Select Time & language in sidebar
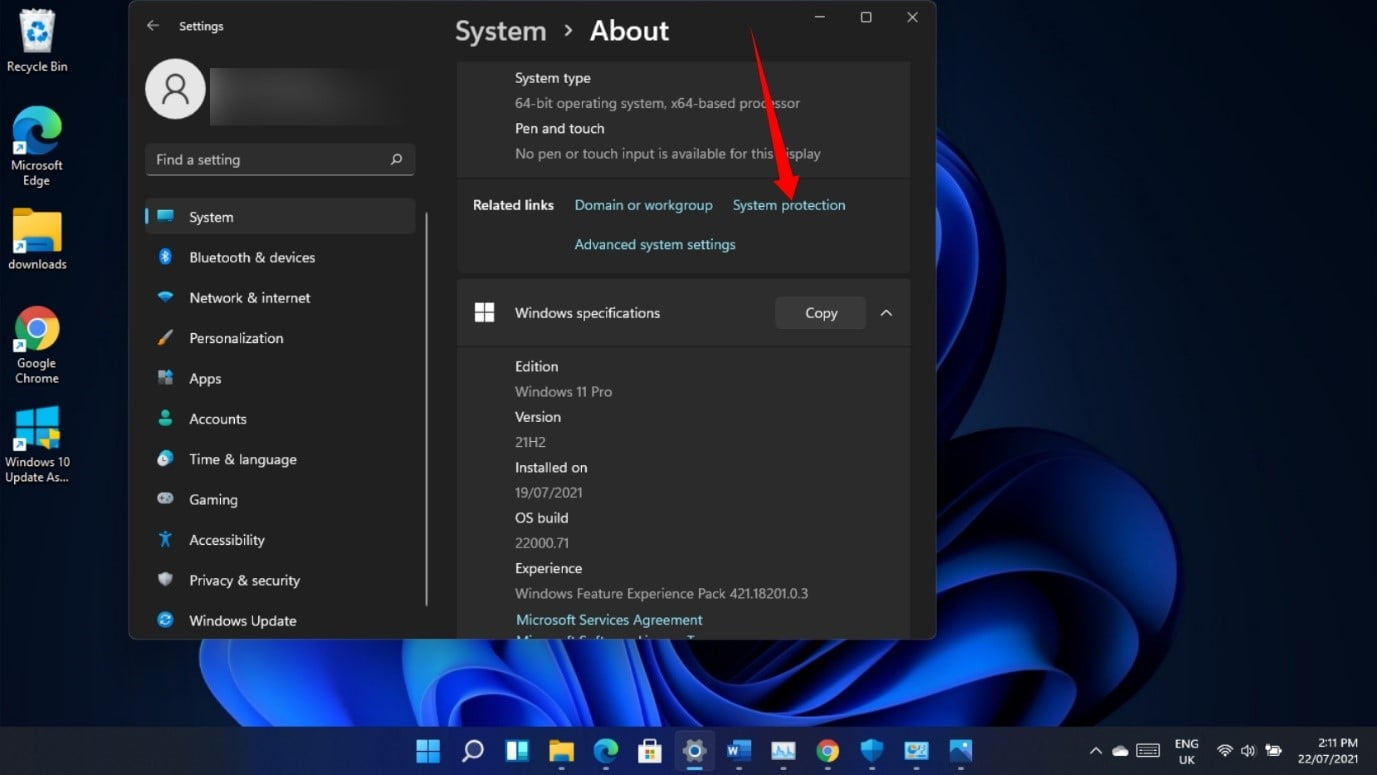The image size is (1377, 775). [242, 459]
